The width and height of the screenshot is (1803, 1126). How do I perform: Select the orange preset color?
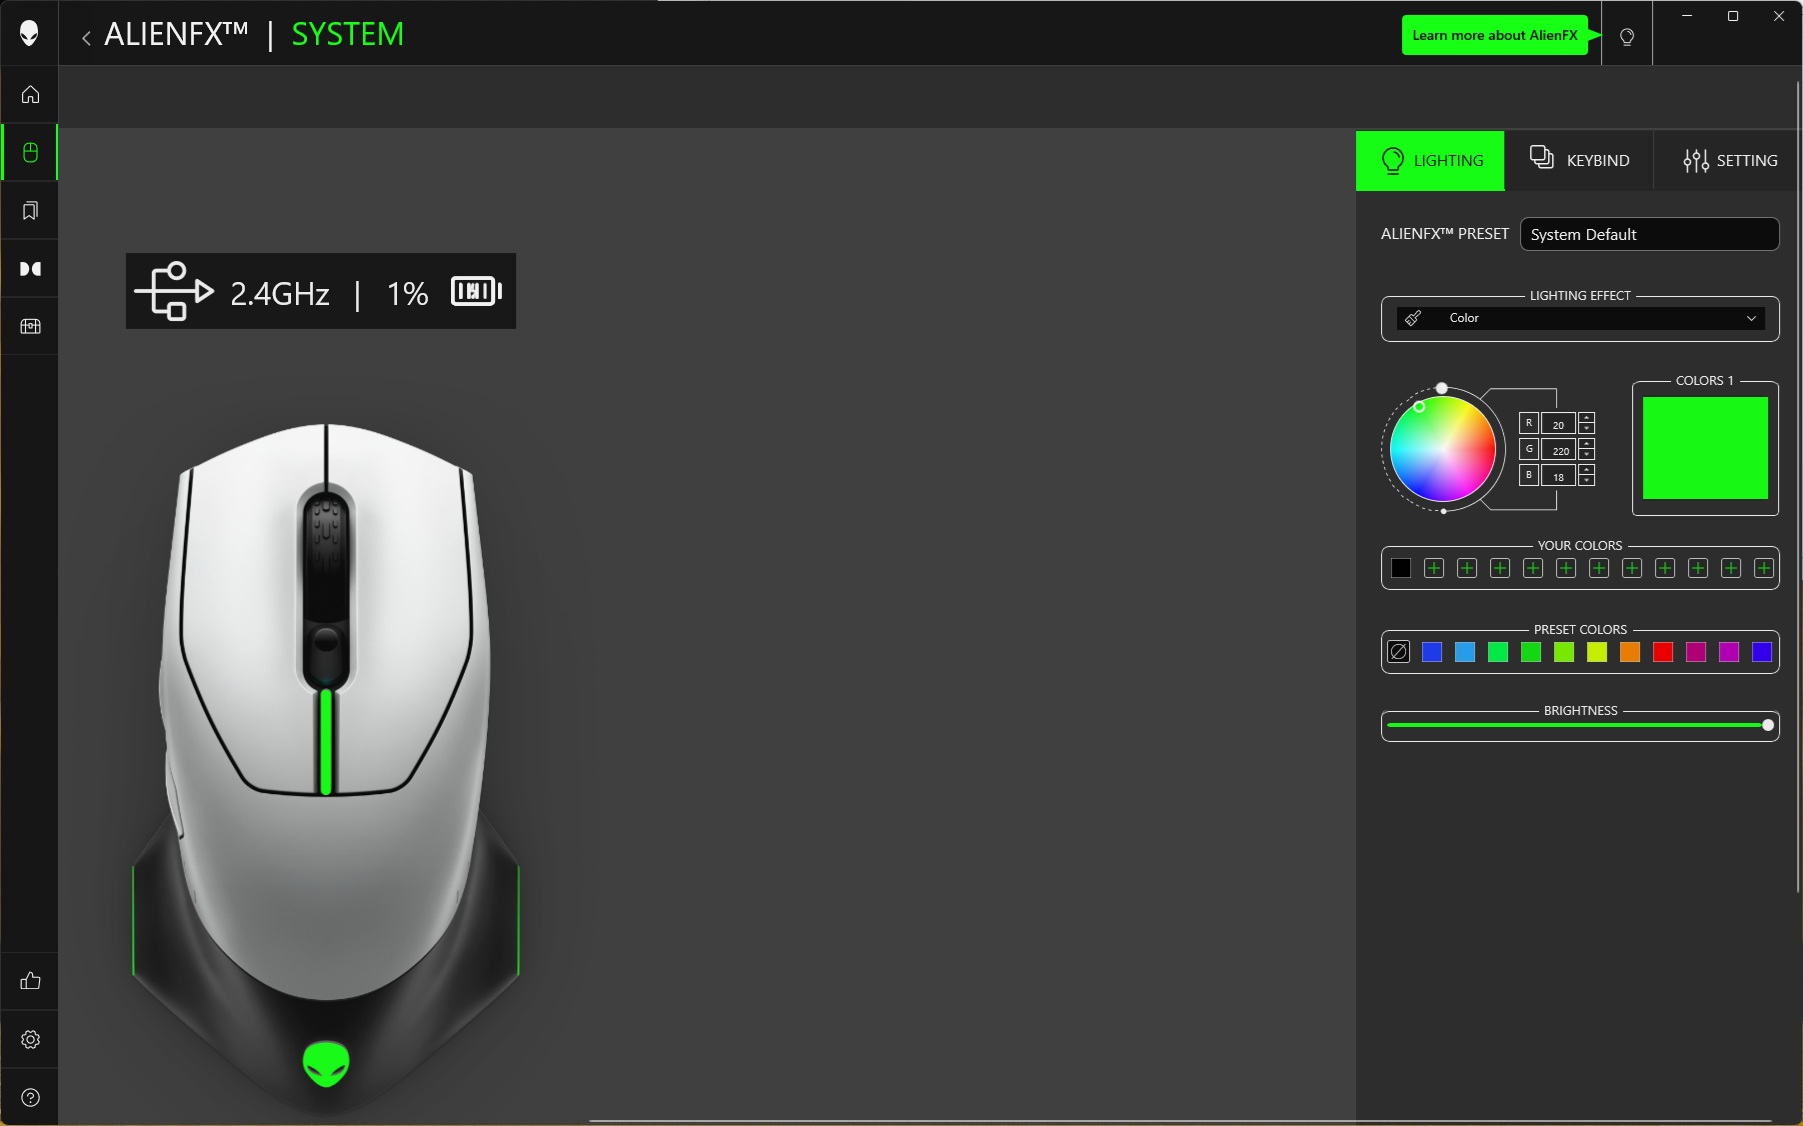click(x=1630, y=652)
